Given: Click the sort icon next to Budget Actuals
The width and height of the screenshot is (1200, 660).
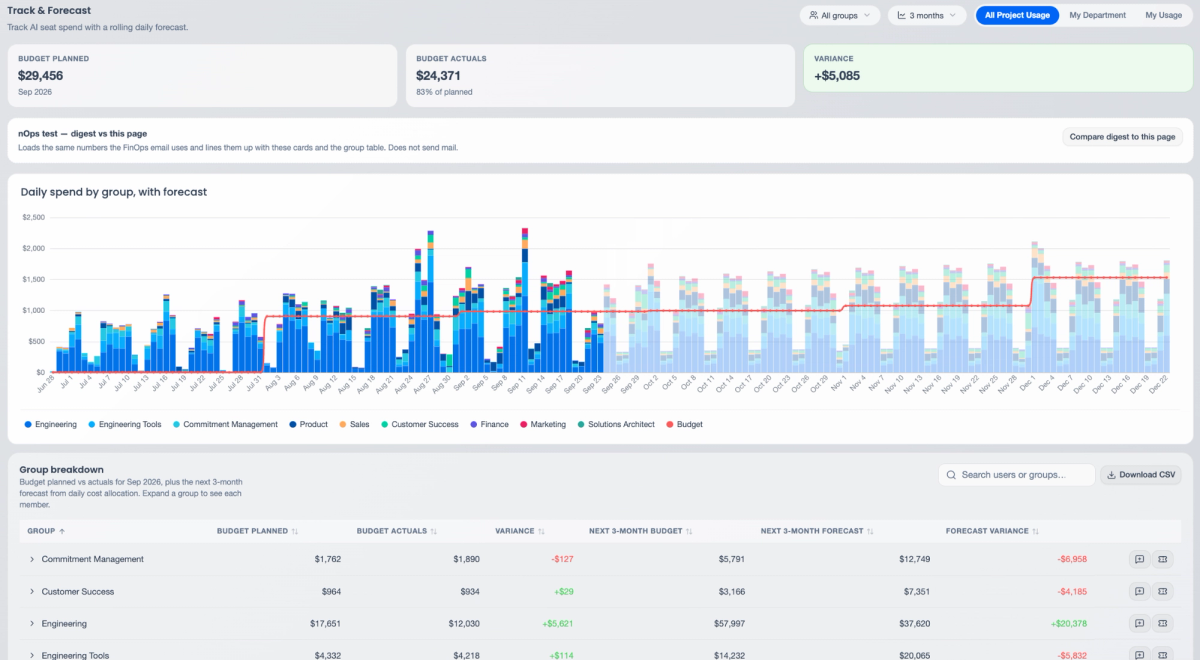Looking at the screenshot, I should [x=434, y=531].
